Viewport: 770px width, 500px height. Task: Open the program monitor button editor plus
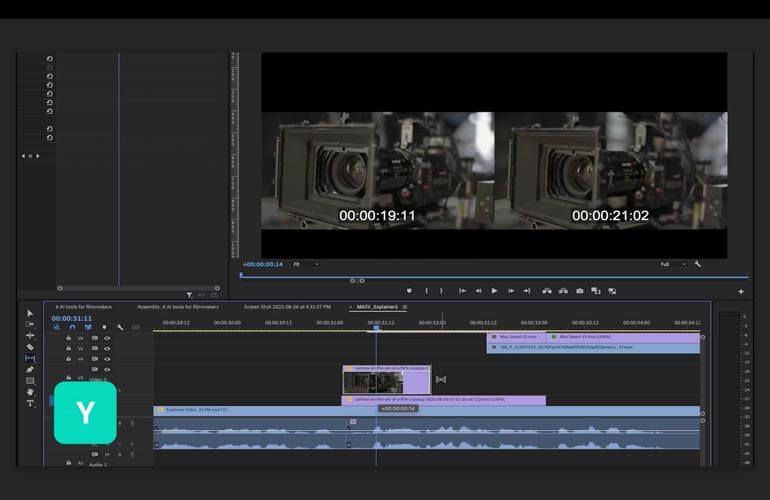tap(741, 291)
